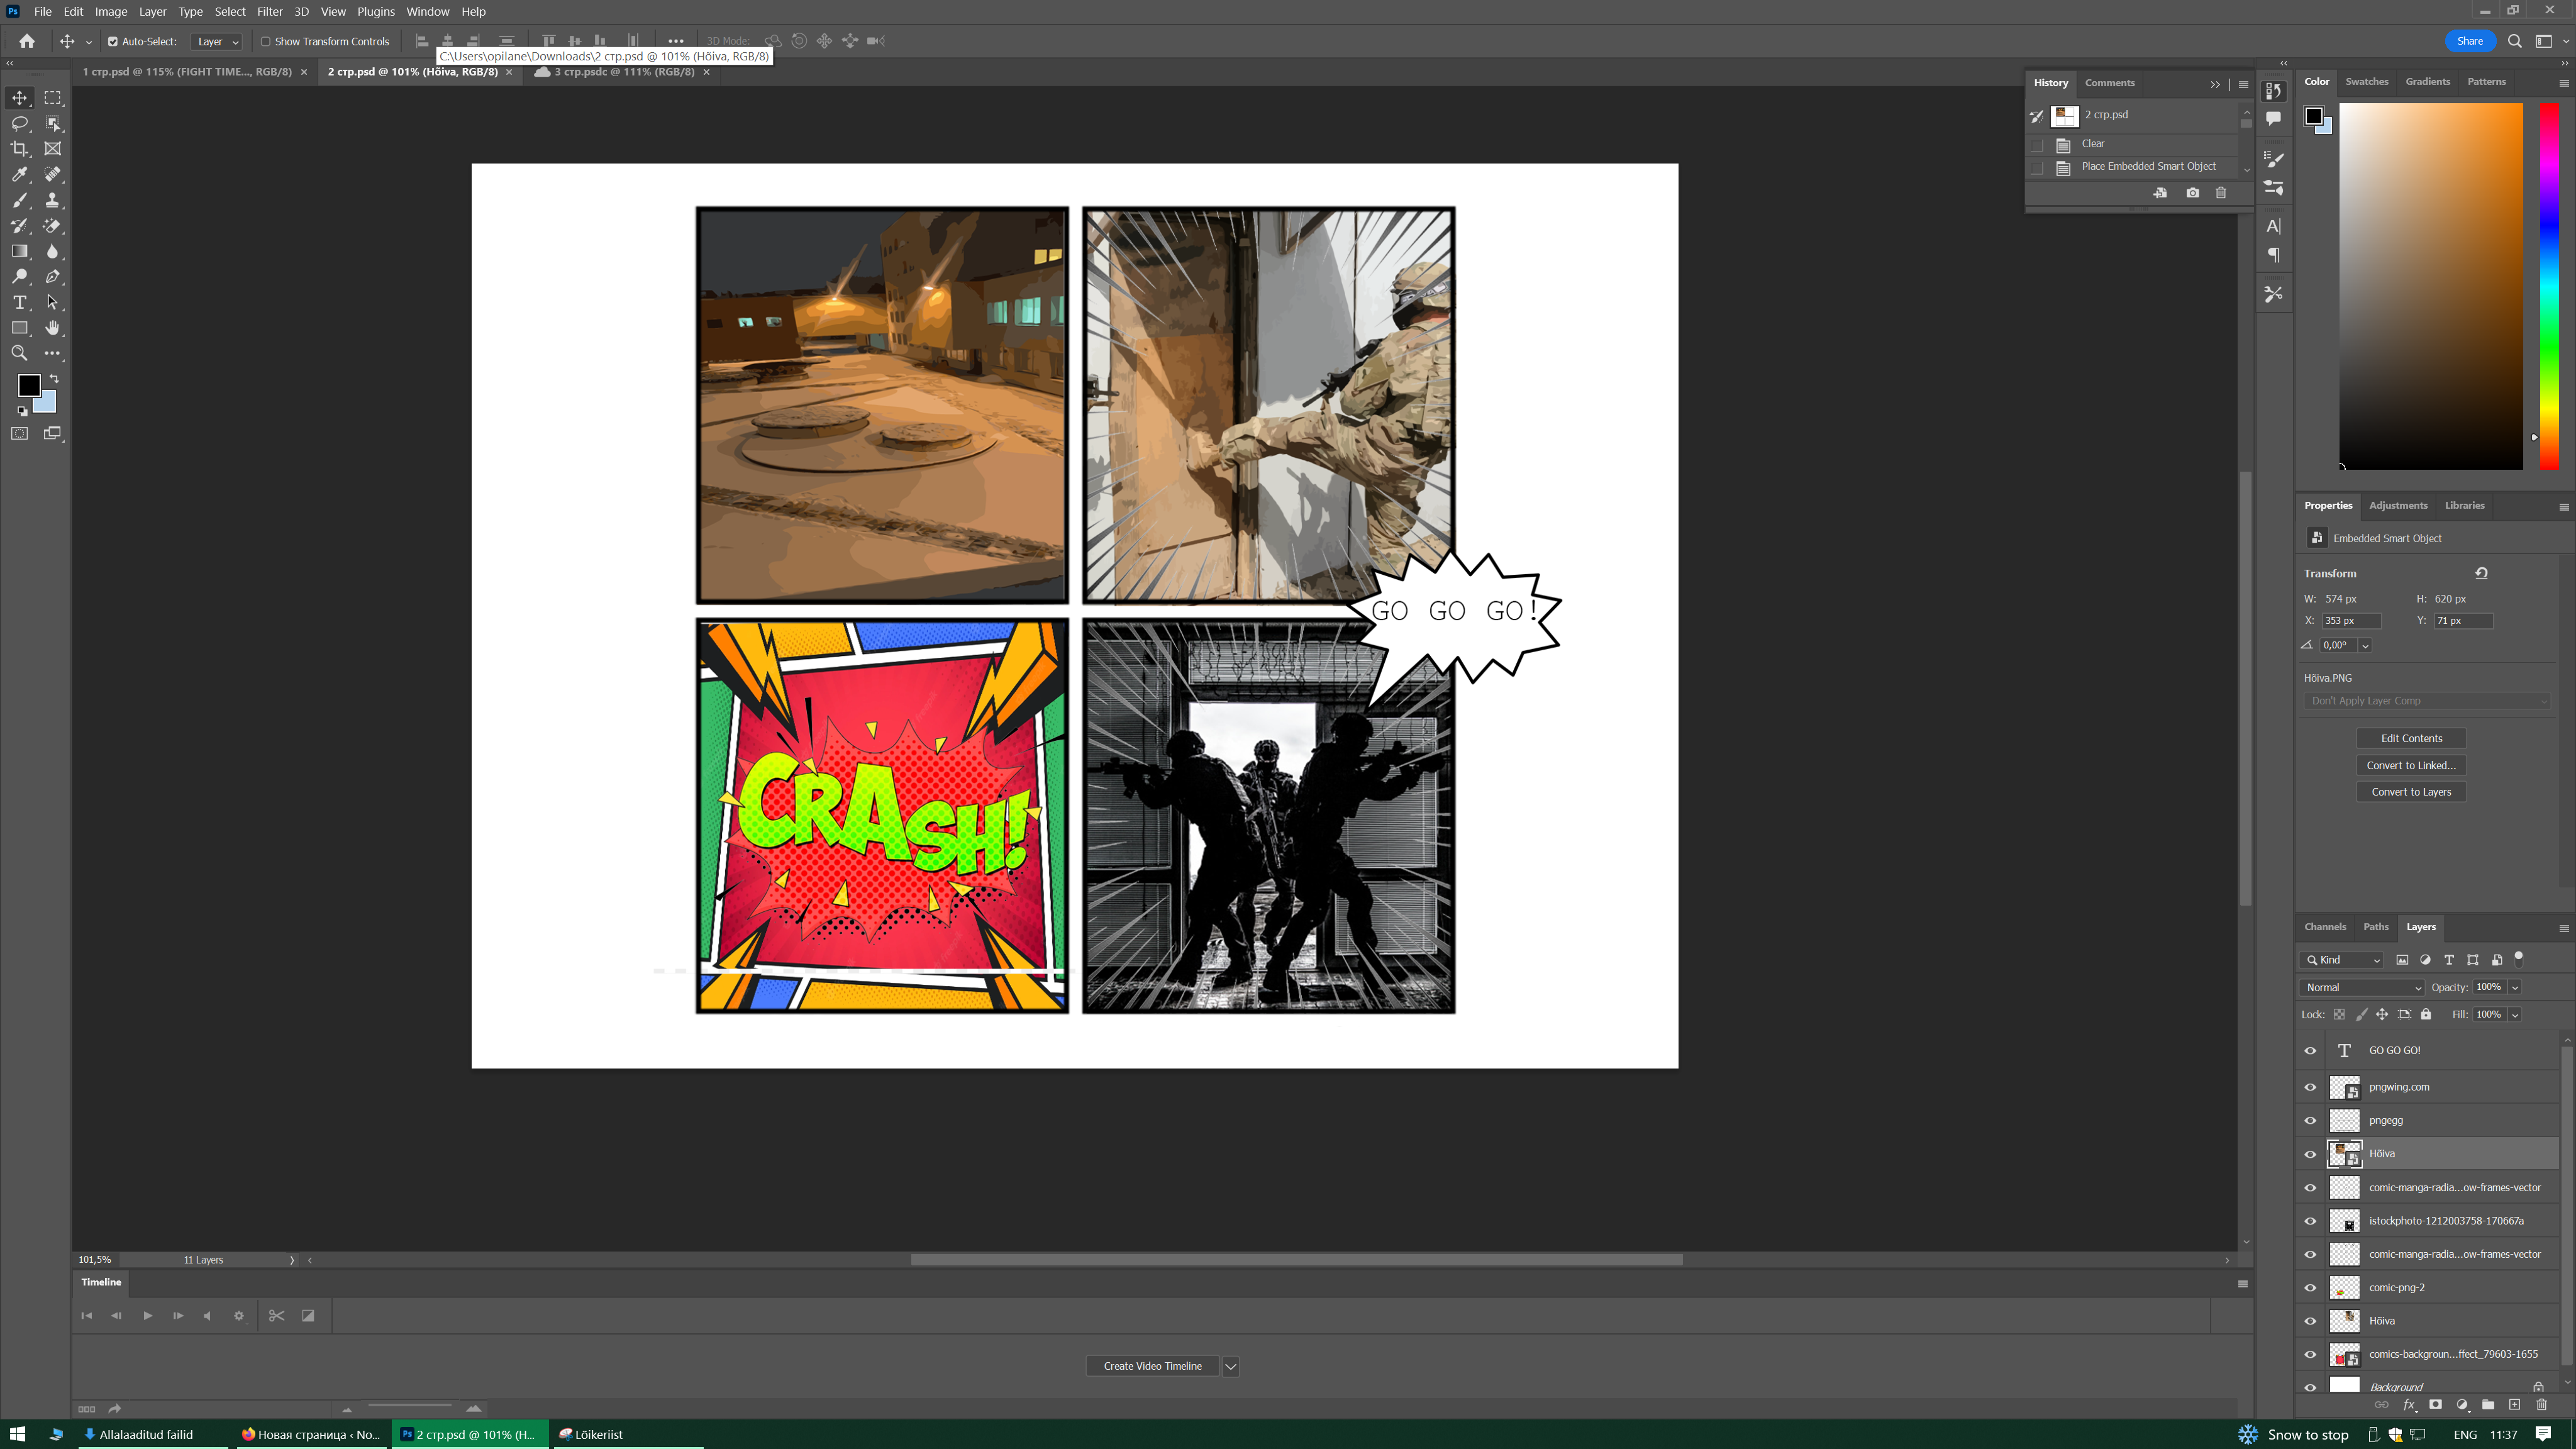Click the hue spectrum slider in Color panel
The width and height of the screenshot is (2576, 1449).
pyautogui.click(x=2549, y=286)
